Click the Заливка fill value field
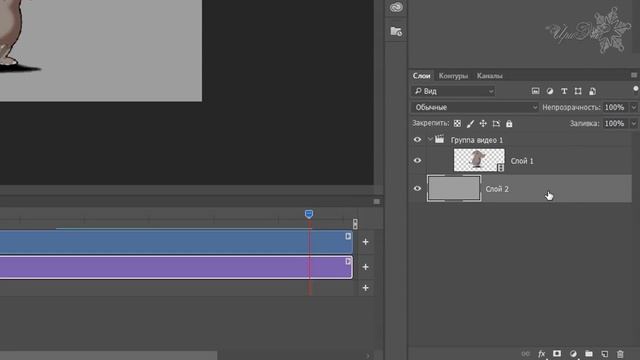The height and width of the screenshot is (360, 640). [x=615, y=123]
